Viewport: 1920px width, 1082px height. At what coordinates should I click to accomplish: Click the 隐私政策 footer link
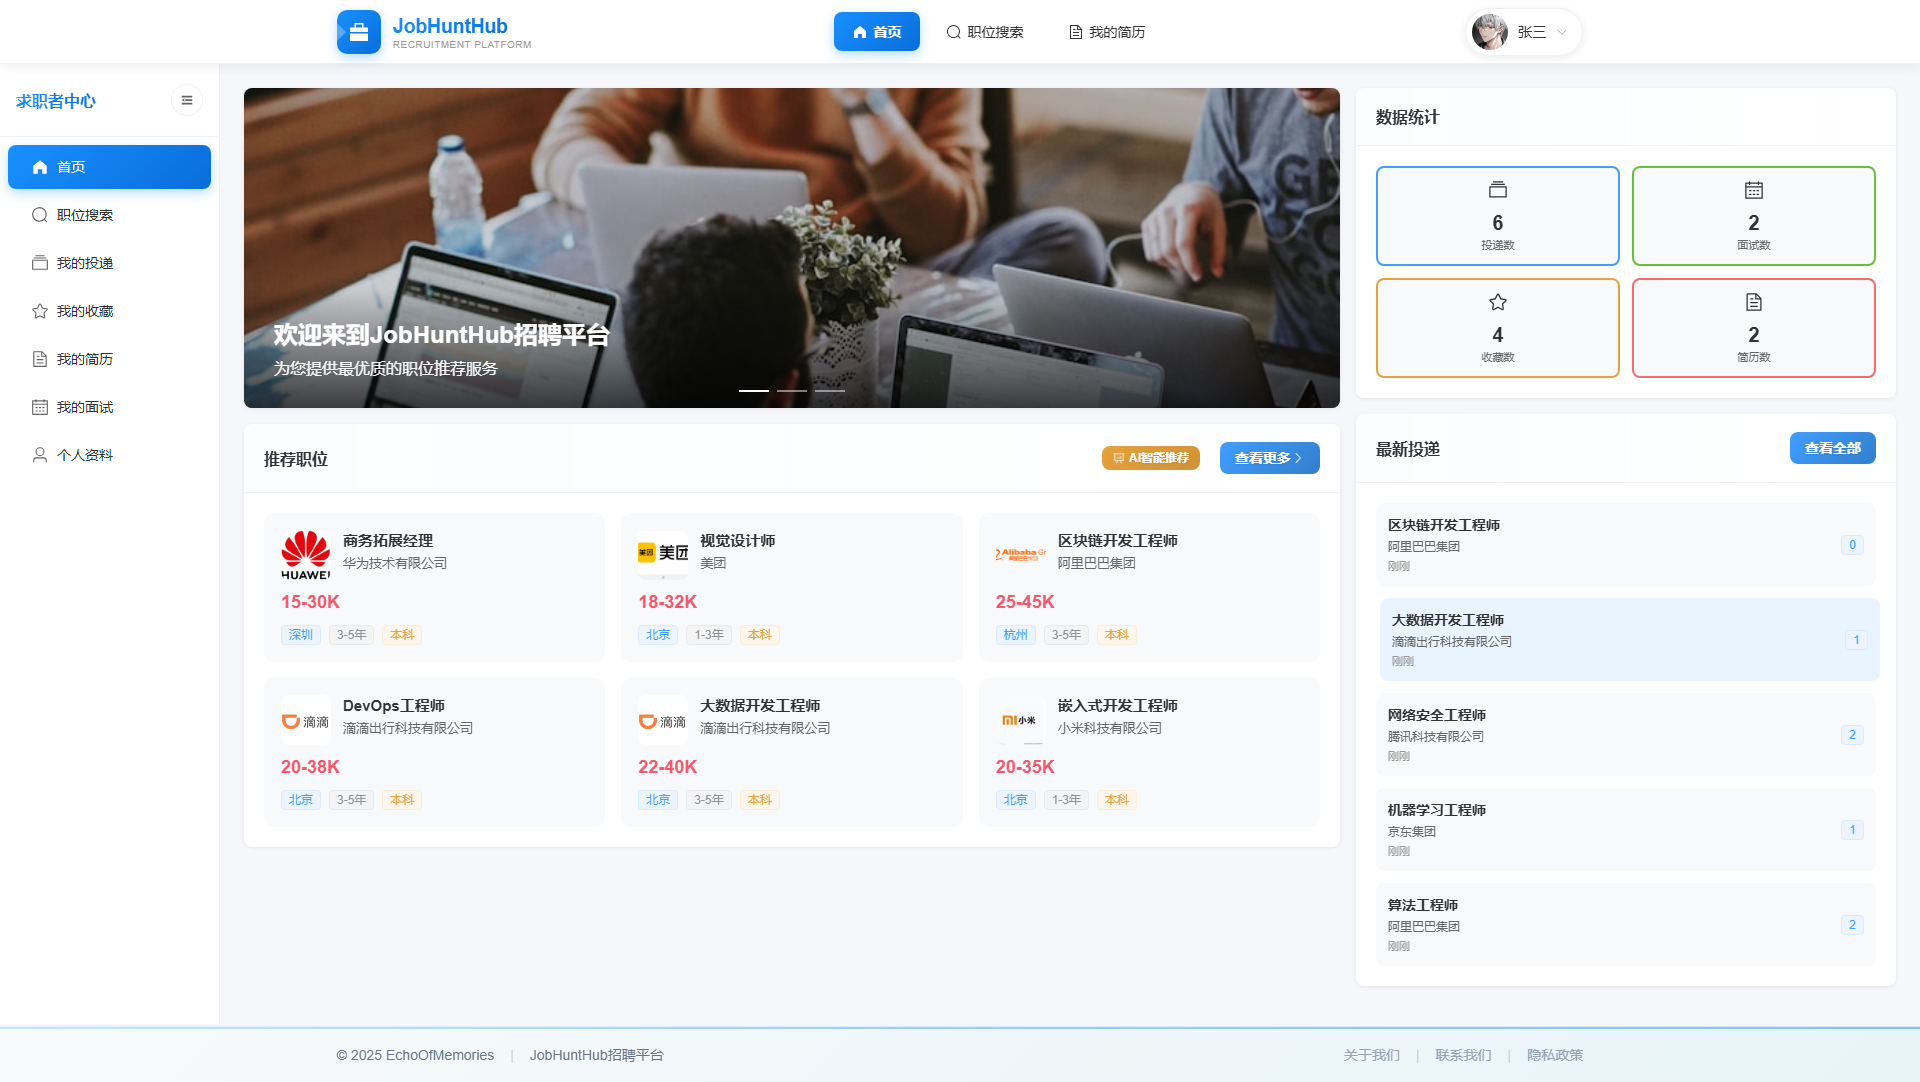(1555, 1055)
